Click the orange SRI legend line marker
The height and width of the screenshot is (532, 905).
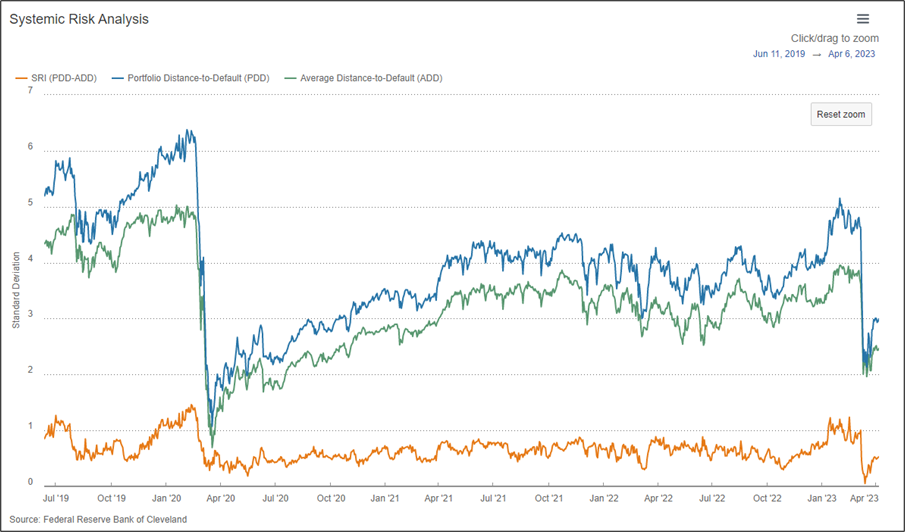tap(22, 77)
